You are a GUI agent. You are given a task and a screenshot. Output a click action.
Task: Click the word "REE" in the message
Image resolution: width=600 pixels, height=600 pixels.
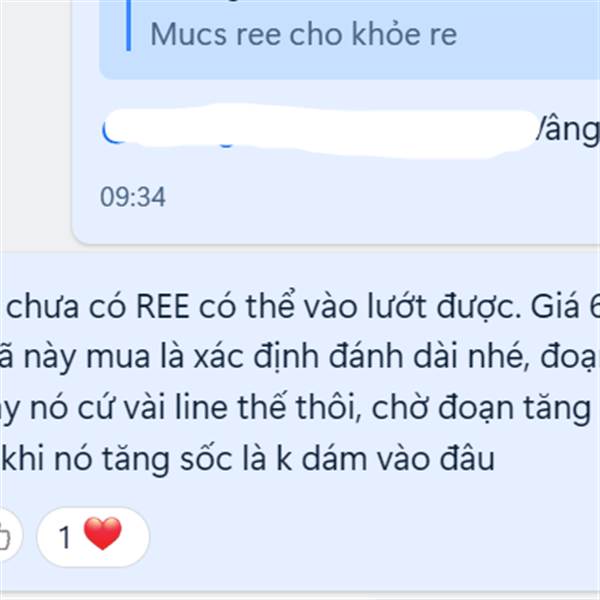click(x=163, y=307)
